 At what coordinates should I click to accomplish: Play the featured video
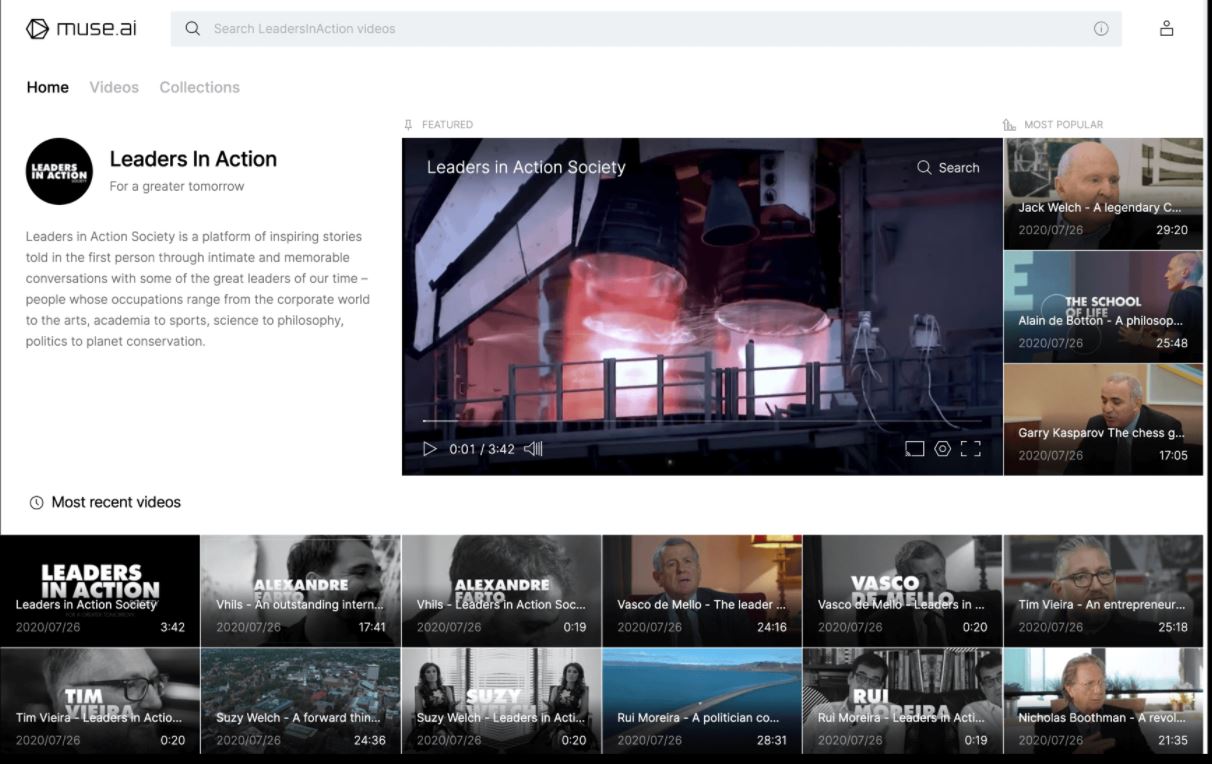430,449
